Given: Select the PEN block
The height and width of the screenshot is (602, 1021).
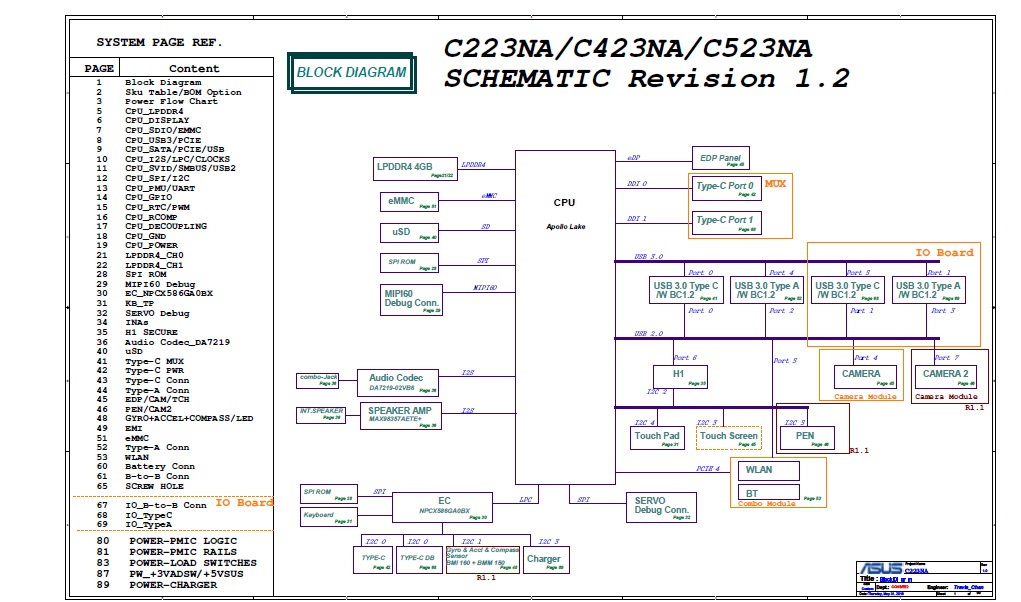Looking at the screenshot, I should pos(807,438).
